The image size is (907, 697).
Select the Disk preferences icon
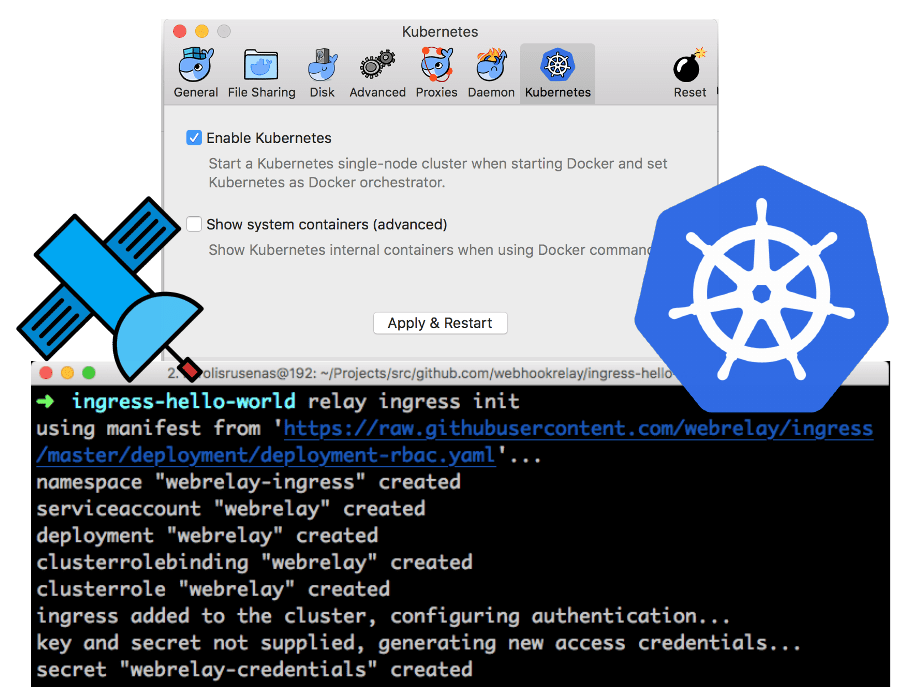[322, 70]
